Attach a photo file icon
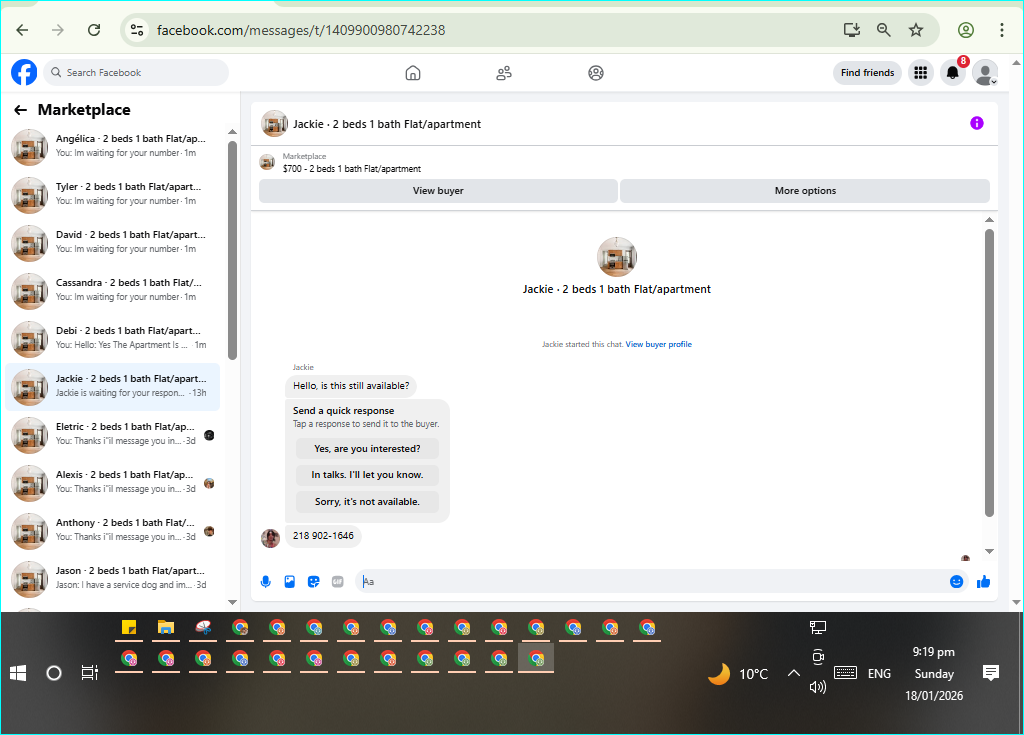Image resolution: width=1024 pixels, height=735 pixels. tap(290, 581)
